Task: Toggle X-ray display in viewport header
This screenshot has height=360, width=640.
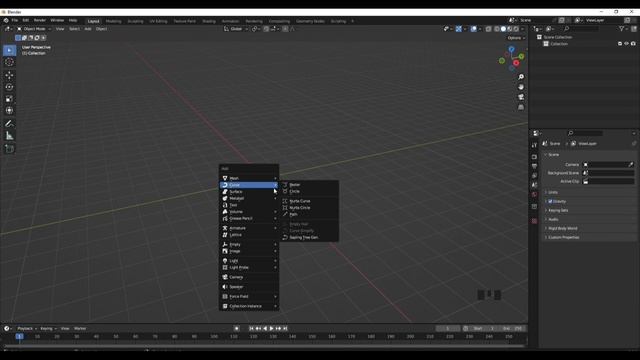Action: tap(488, 29)
